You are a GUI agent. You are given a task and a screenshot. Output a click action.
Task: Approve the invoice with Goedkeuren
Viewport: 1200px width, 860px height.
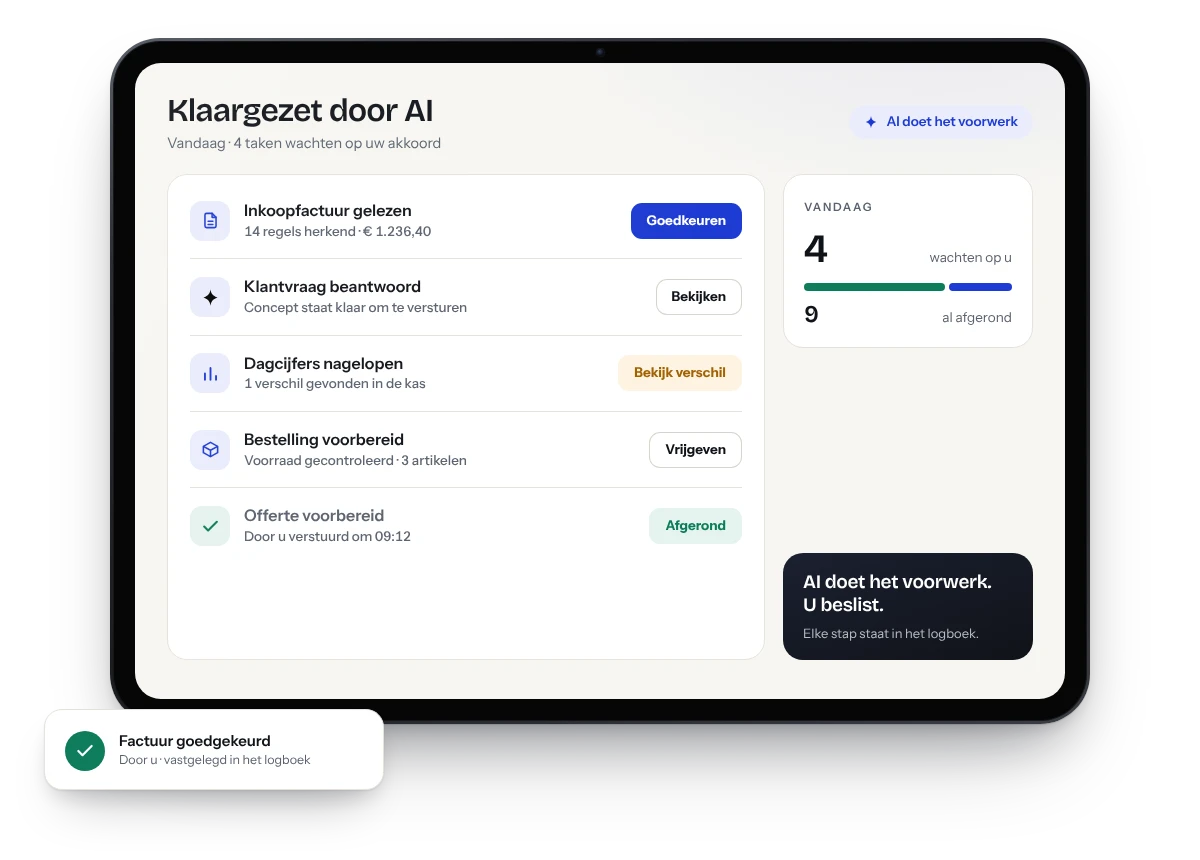click(686, 221)
